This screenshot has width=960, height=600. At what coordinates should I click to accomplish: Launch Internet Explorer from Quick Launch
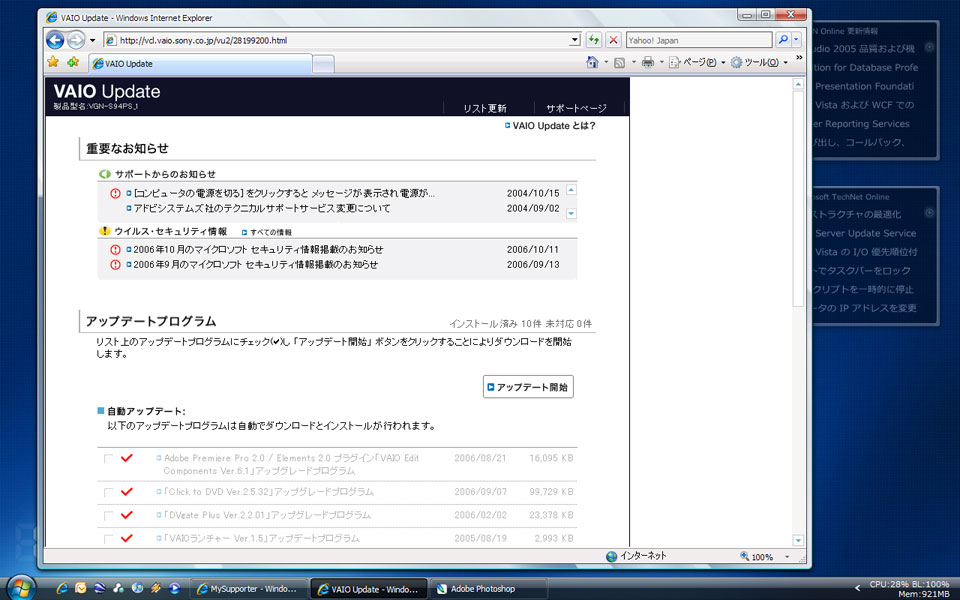62,588
